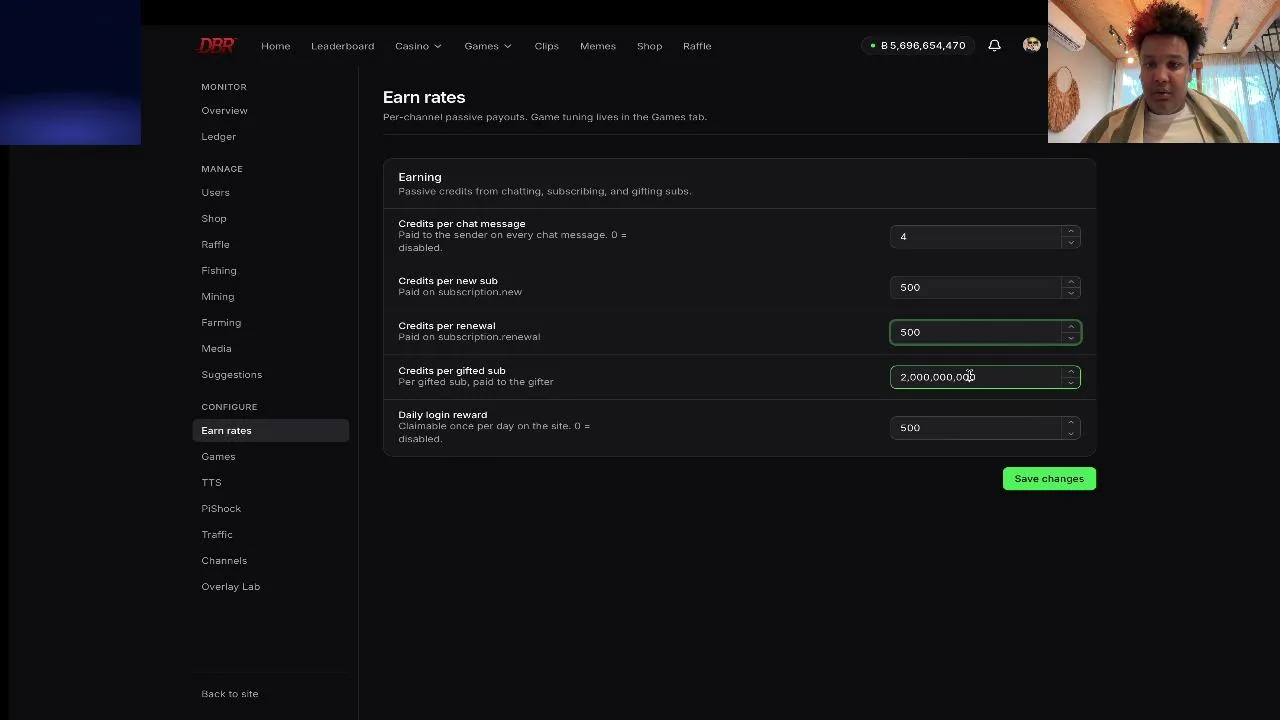This screenshot has width=1280, height=720.
Task: Decrement Daily login reward value
Action: (1071, 433)
